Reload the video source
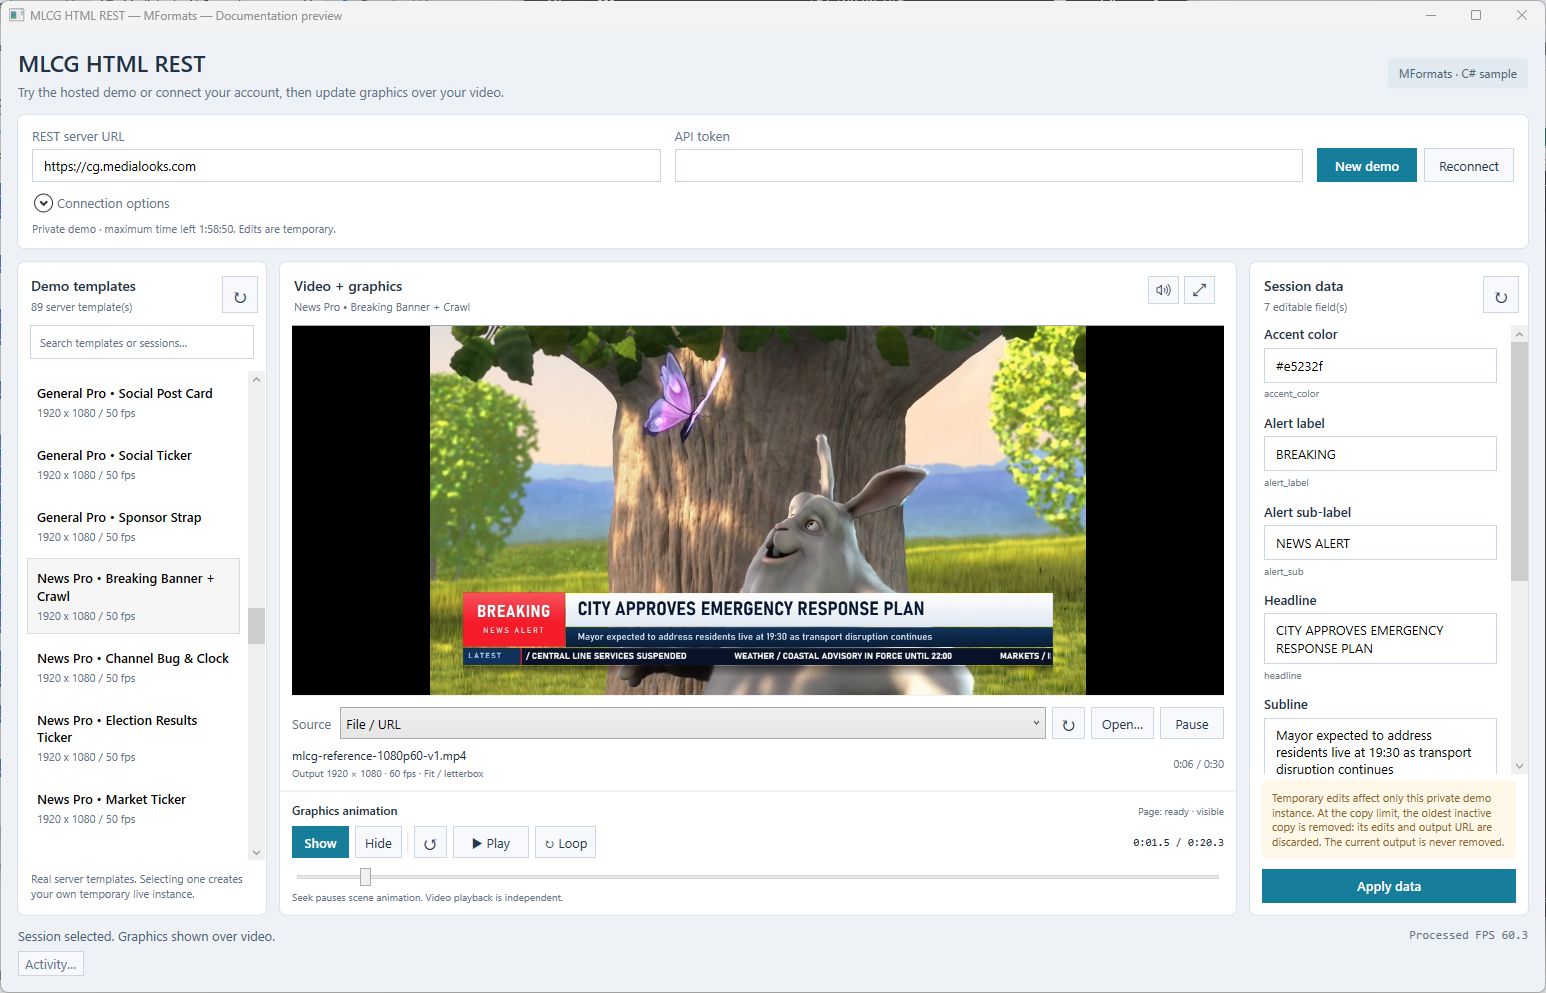The width and height of the screenshot is (1546, 993). [1068, 724]
